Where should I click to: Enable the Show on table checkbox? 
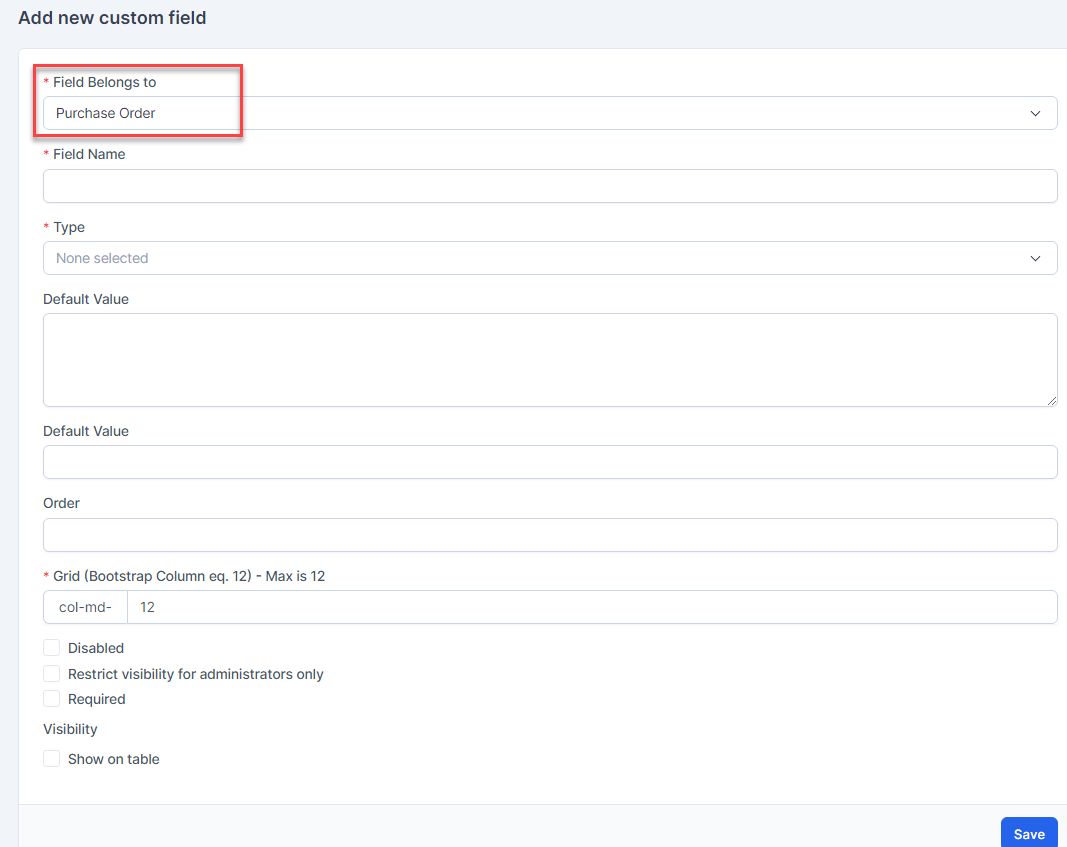click(52, 759)
